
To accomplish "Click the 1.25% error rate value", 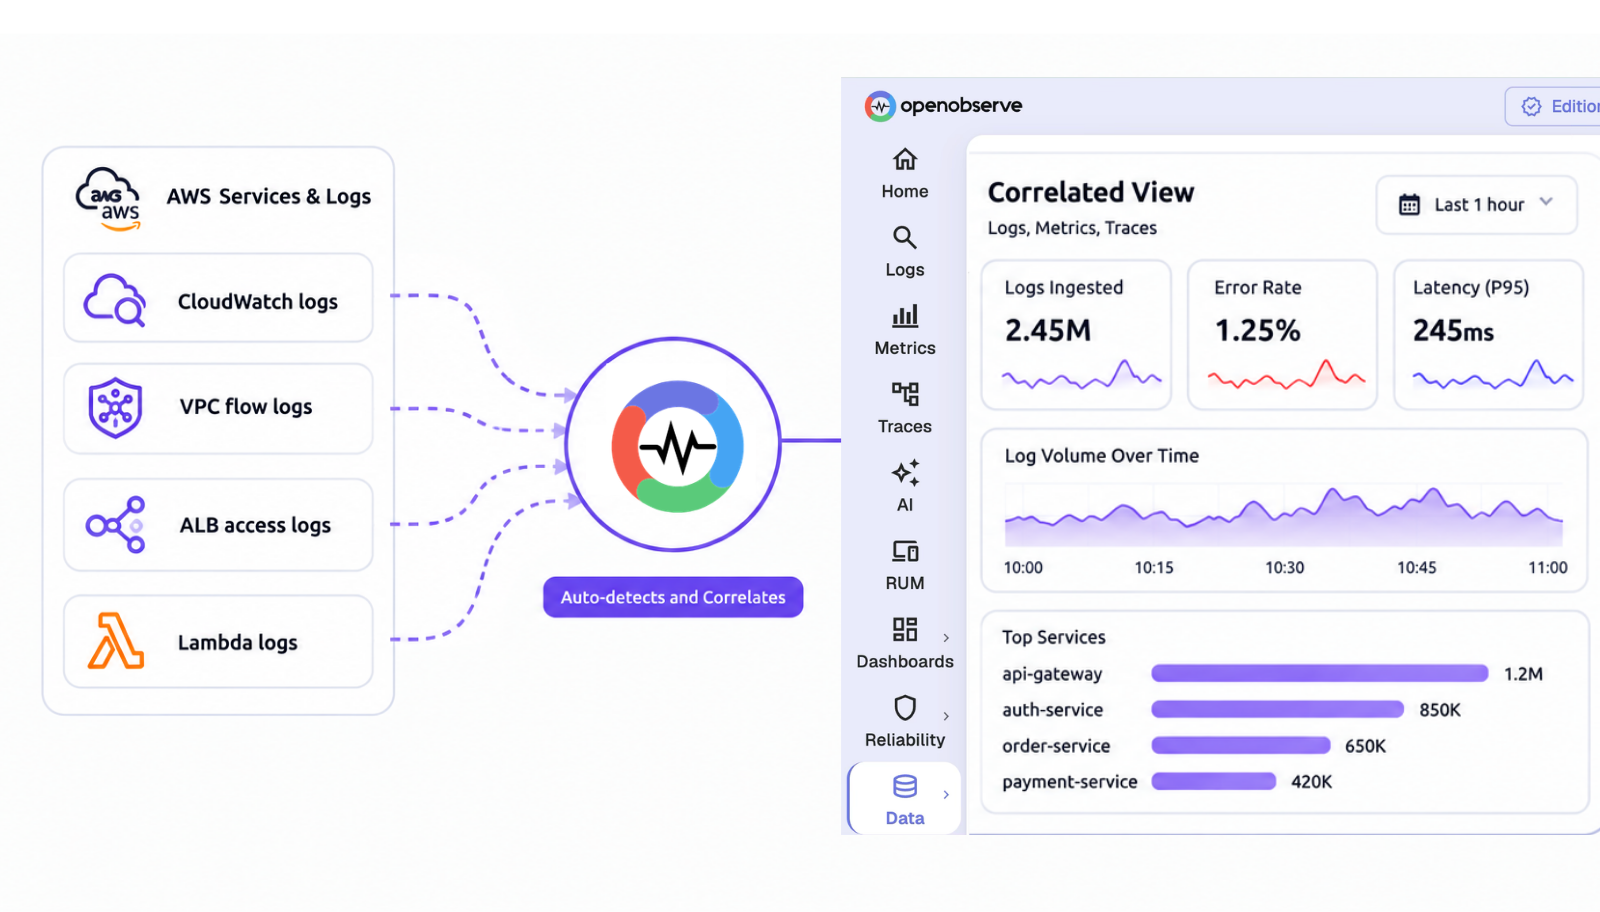I will [x=1258, y=330].
